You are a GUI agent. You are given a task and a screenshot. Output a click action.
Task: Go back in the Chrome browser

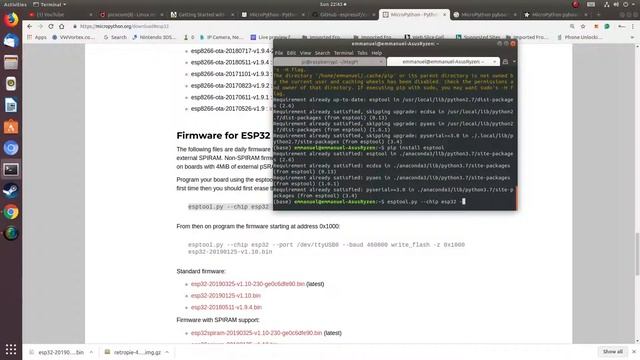(29, 26)
